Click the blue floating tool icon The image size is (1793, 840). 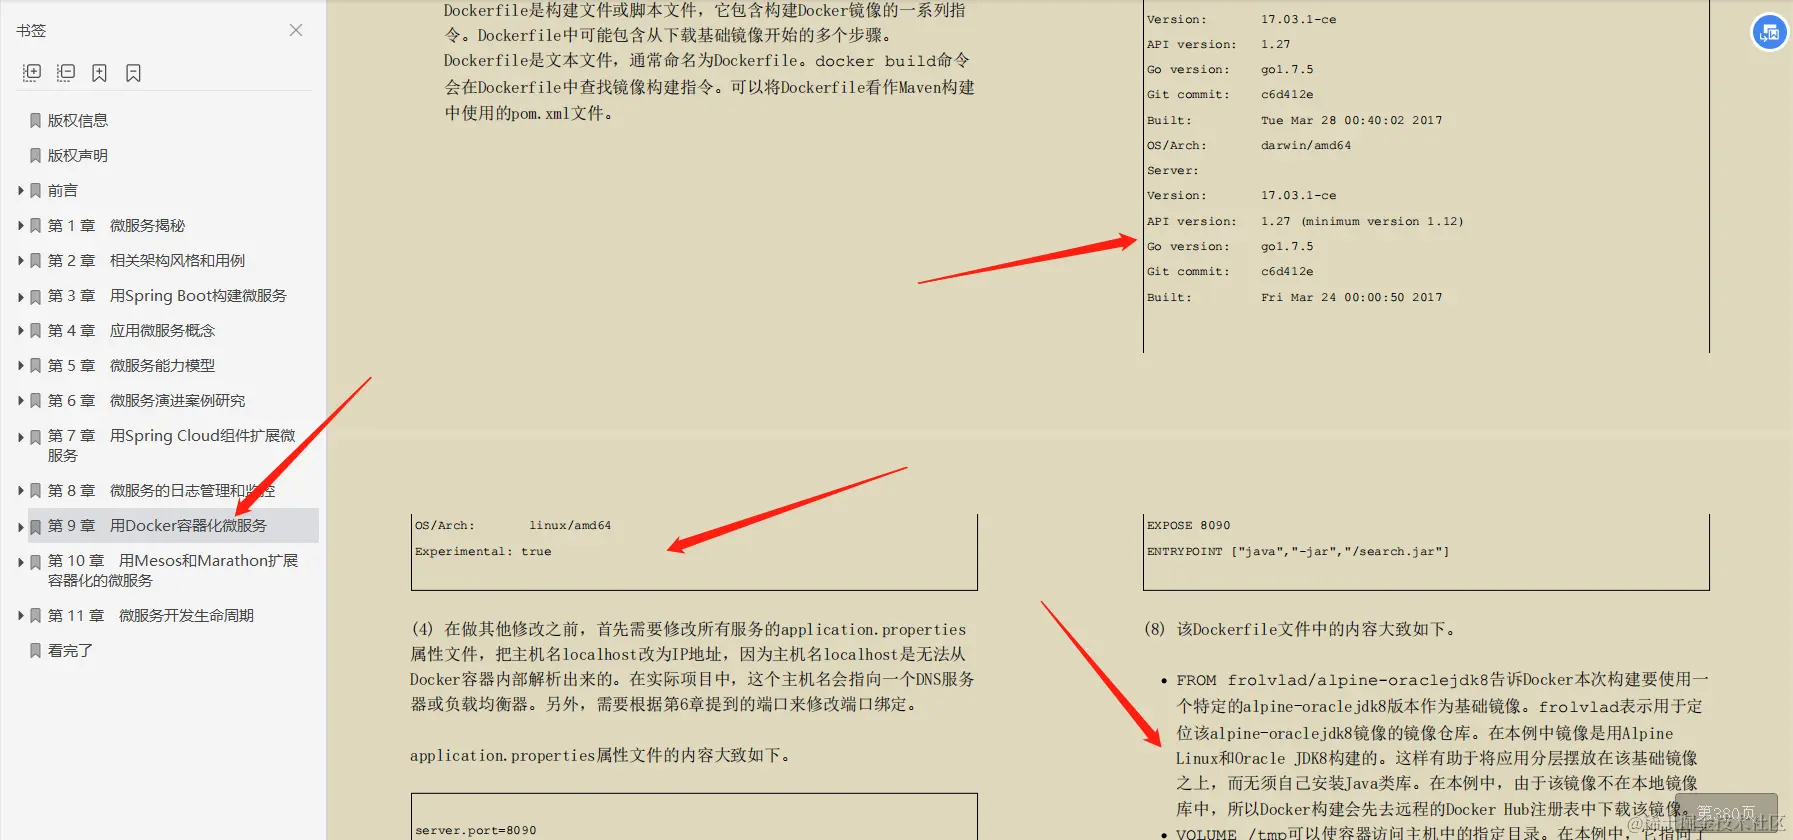click(1769, 32)
